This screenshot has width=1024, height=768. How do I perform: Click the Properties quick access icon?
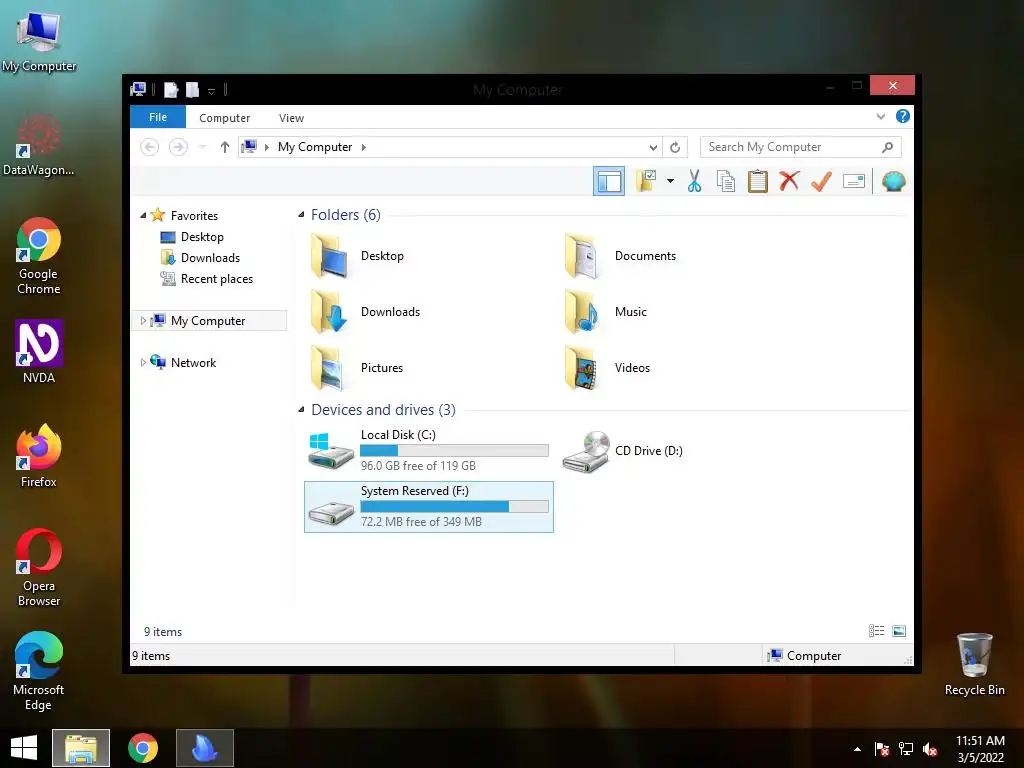click(170, 90)
